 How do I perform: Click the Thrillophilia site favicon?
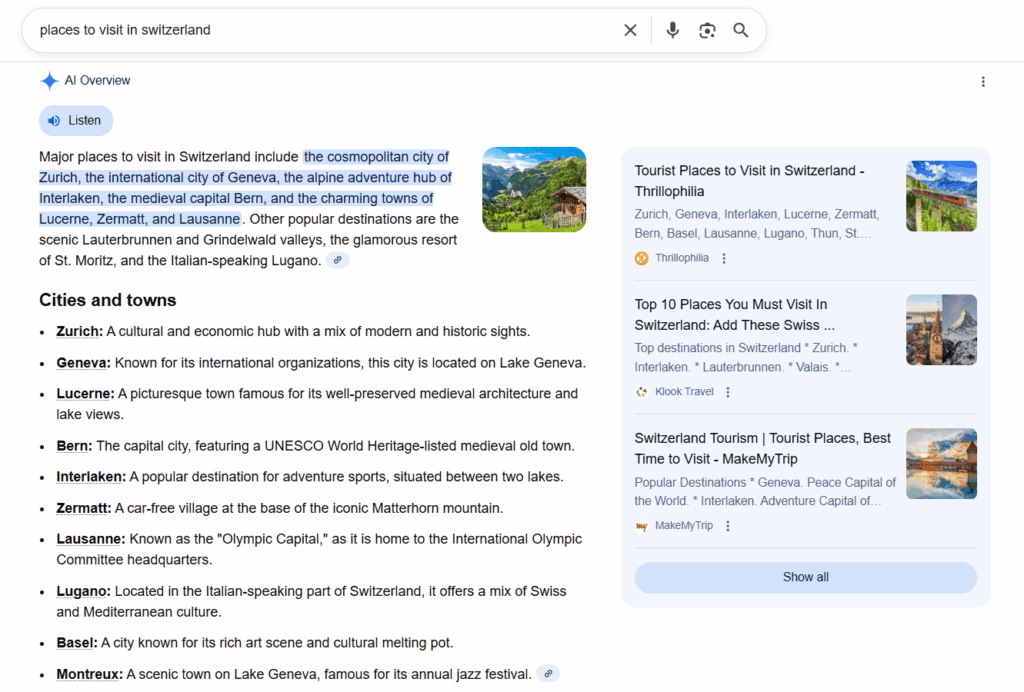tap(641, 257)
